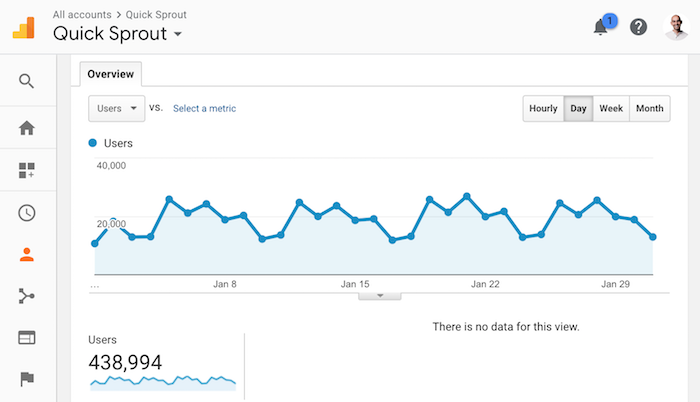Click the search icon in sidebar

[26, 81]
